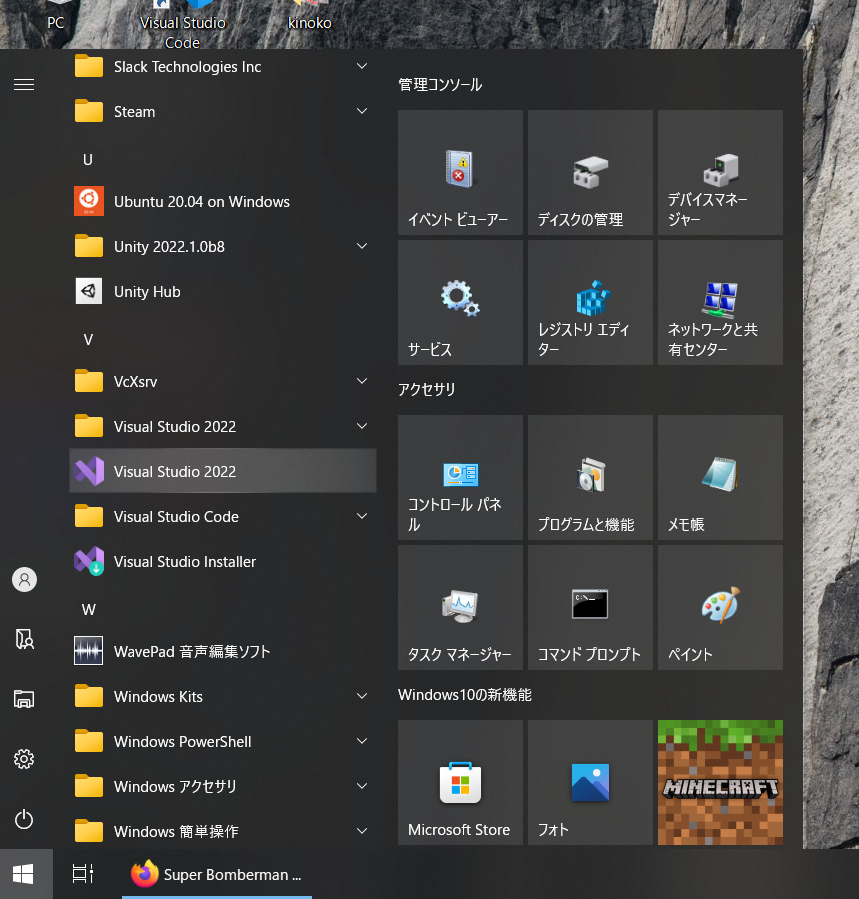
Task: Open Task View on the taskbar
Action: (83, 874)
